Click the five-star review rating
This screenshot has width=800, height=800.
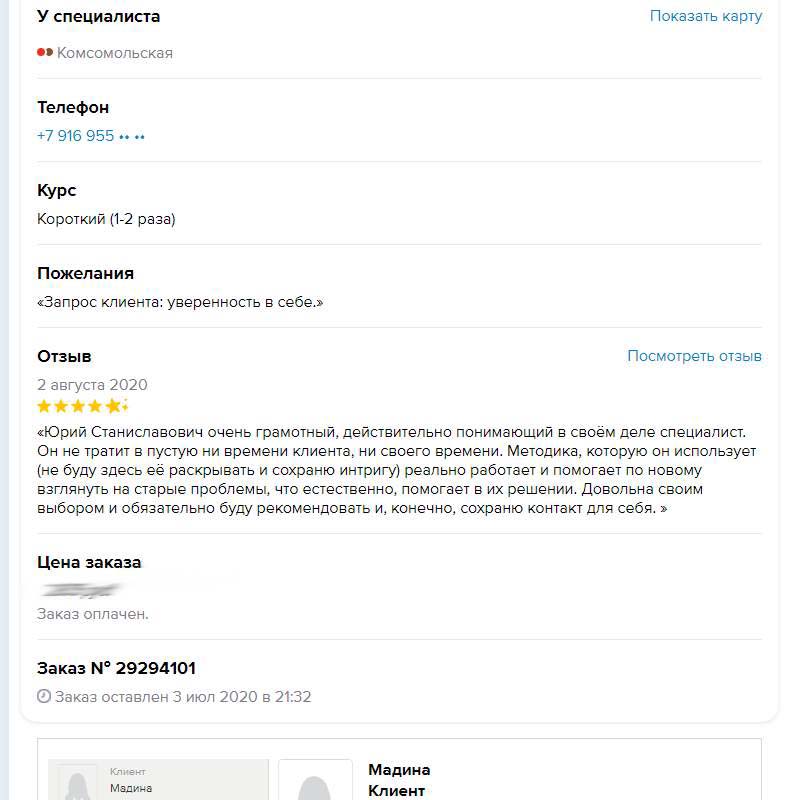point(83,406)
